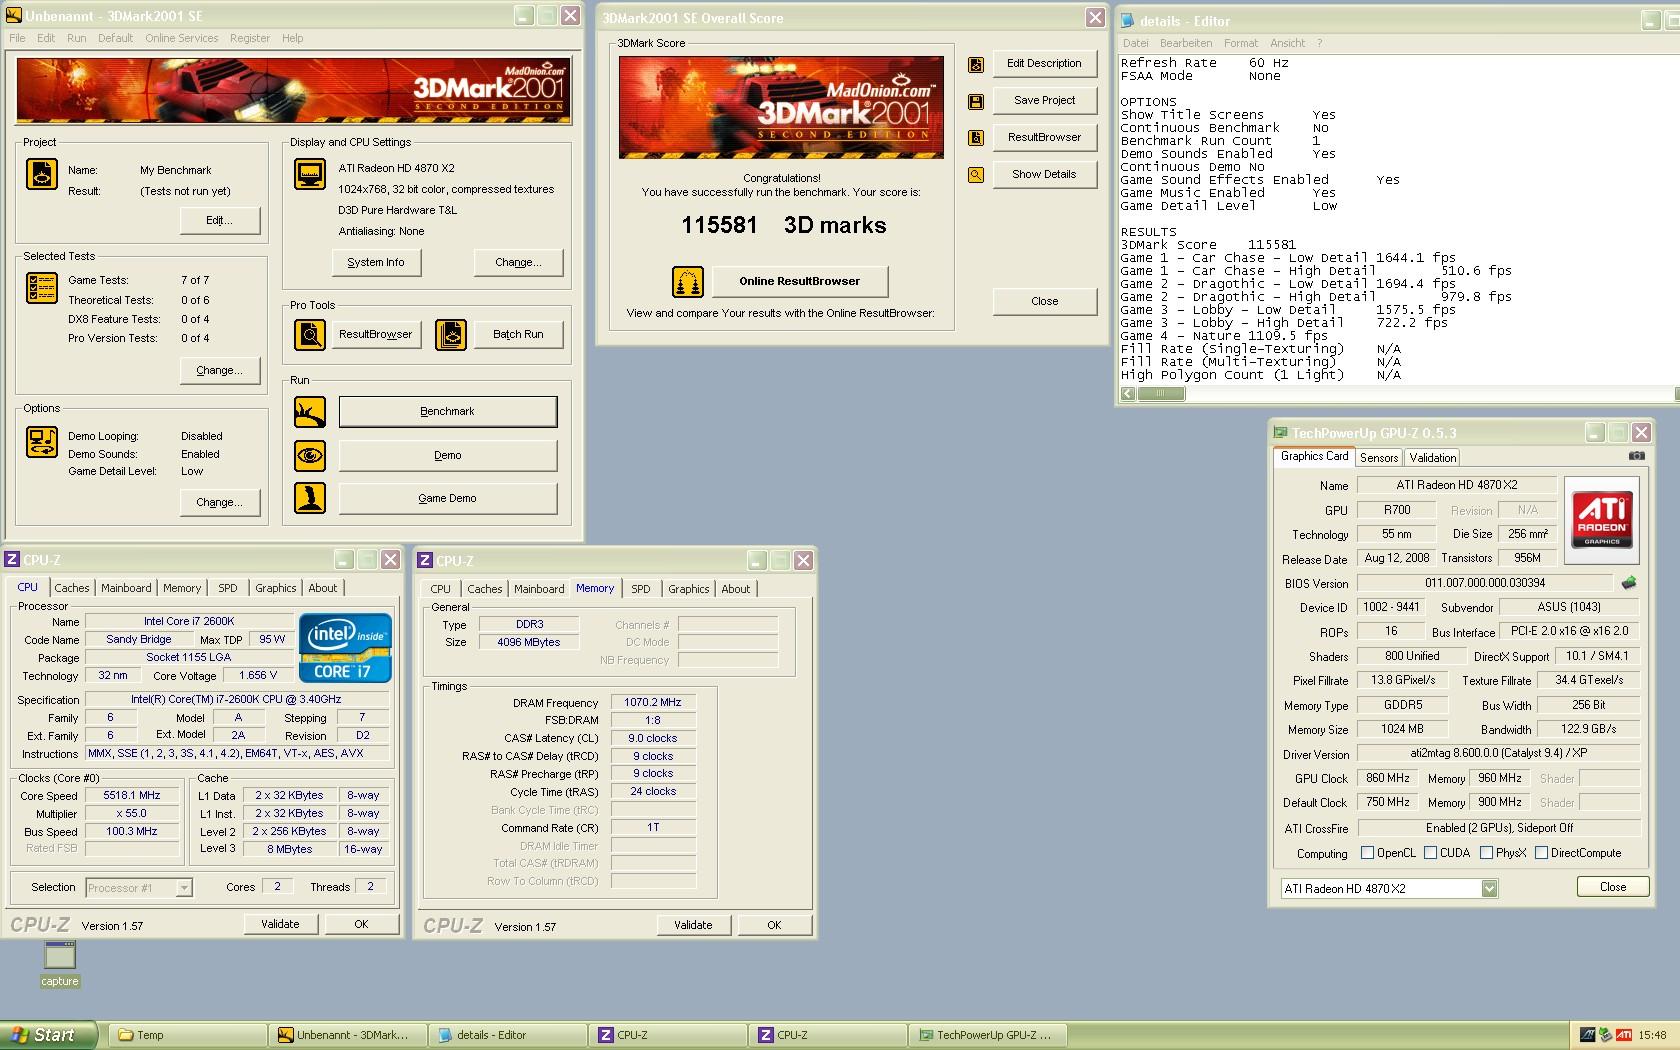Open the Mainboard tab in the left CPU-Z window

tap(126, 588)
